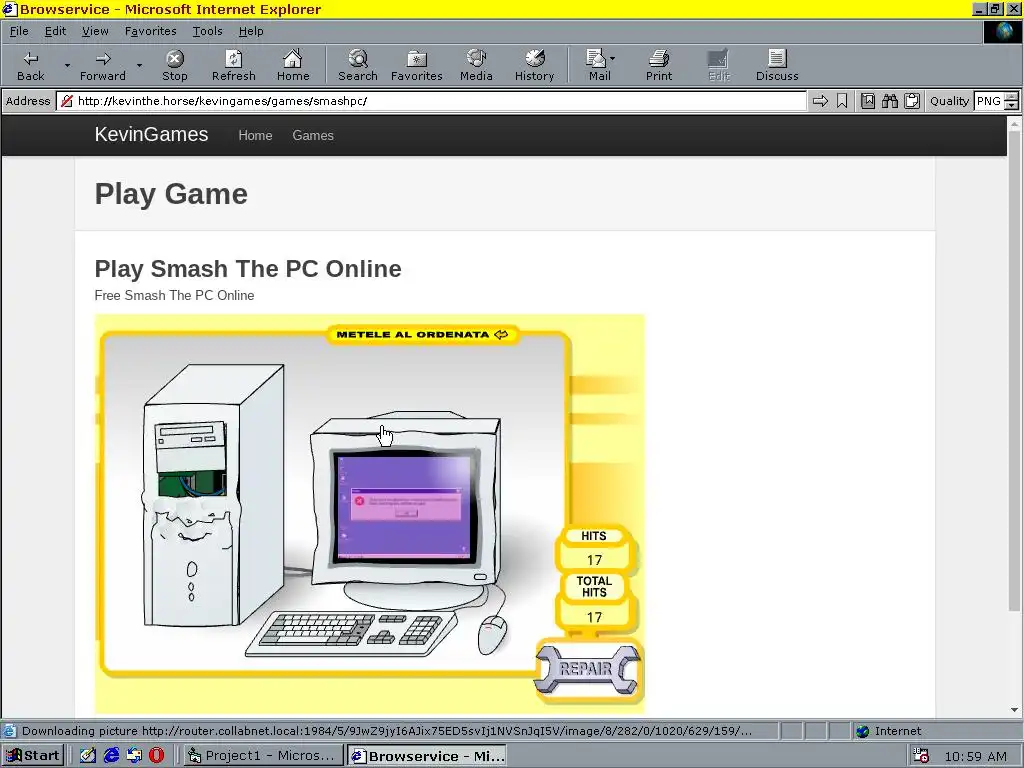Show browsing History

[534, 65]
